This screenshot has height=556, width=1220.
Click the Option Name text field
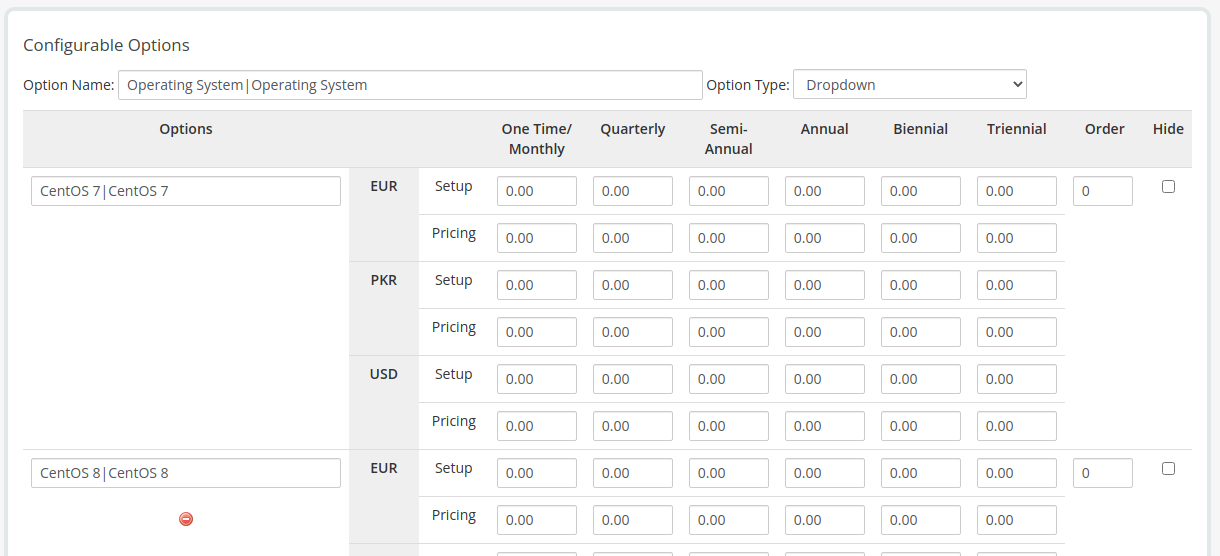point(410,85)
